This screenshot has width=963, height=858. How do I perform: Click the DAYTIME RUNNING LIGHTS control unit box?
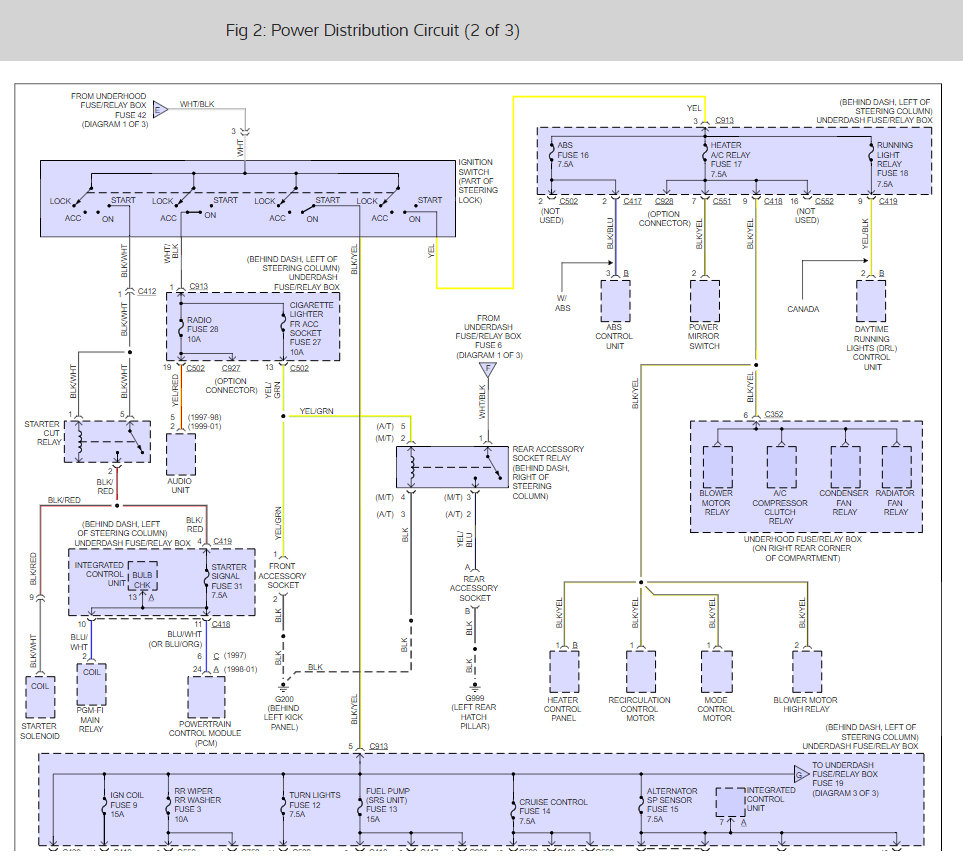[871, 301]
